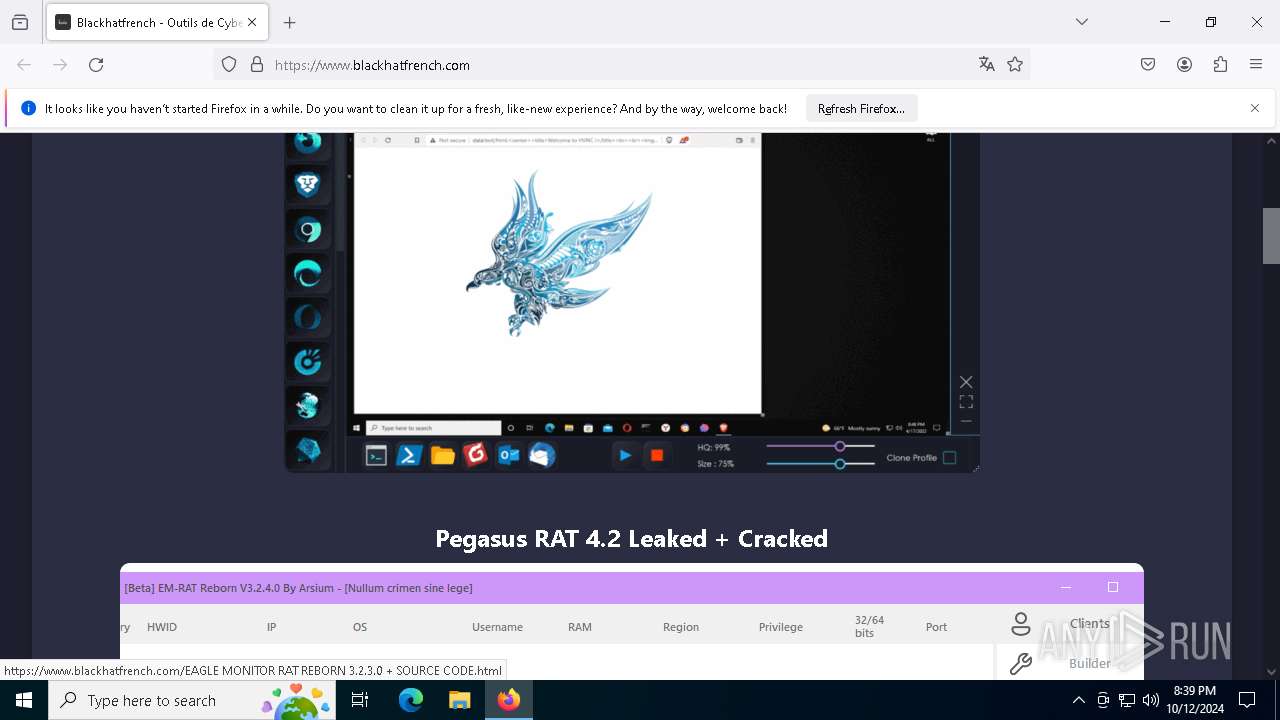Screen dimensions: 1280x720
Task: Click the Region column header
Action: [681, 627]
